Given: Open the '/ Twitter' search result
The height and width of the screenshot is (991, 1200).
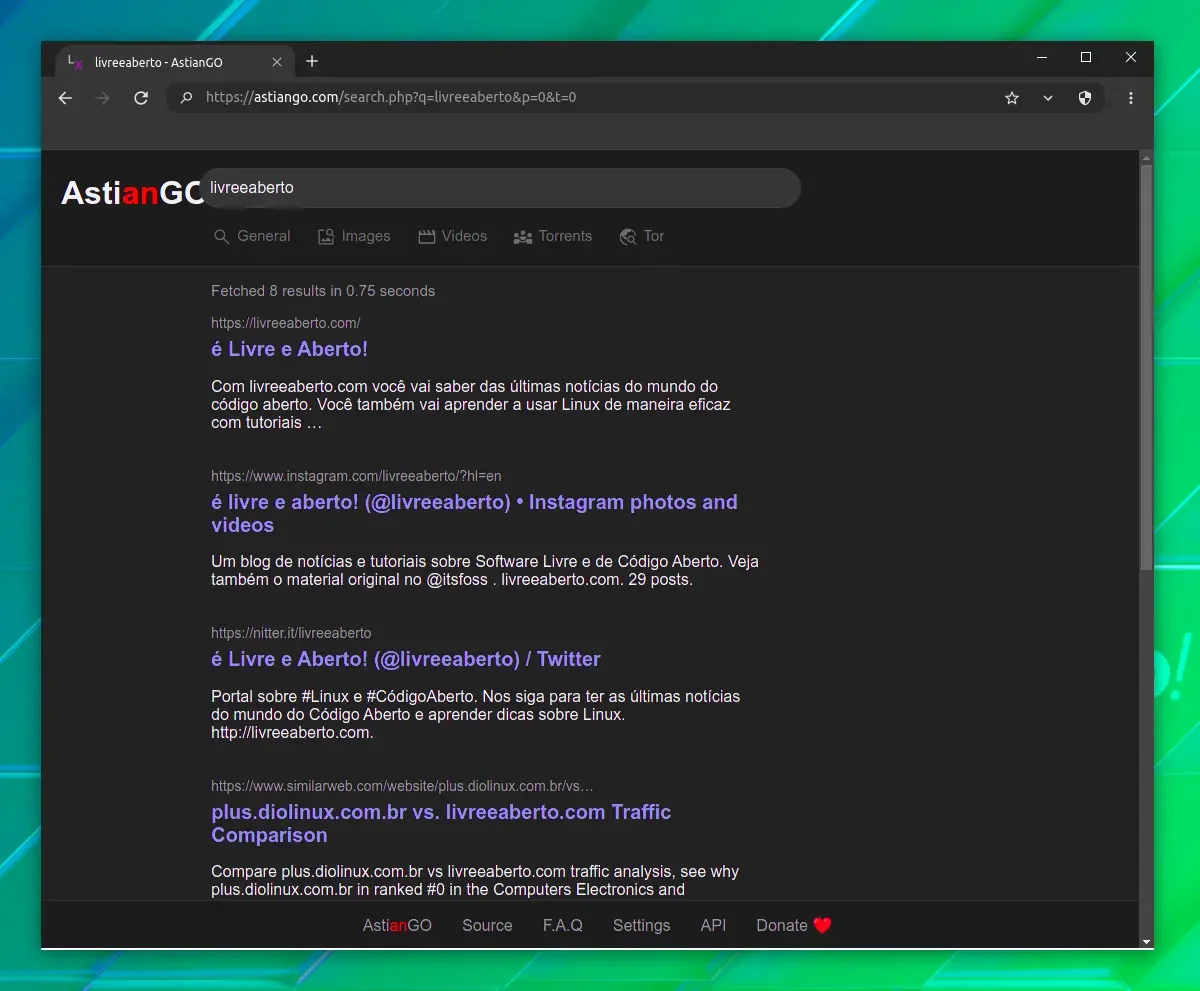Looking at the screenshot, I should pyautogui.click(x=406, y=659).
